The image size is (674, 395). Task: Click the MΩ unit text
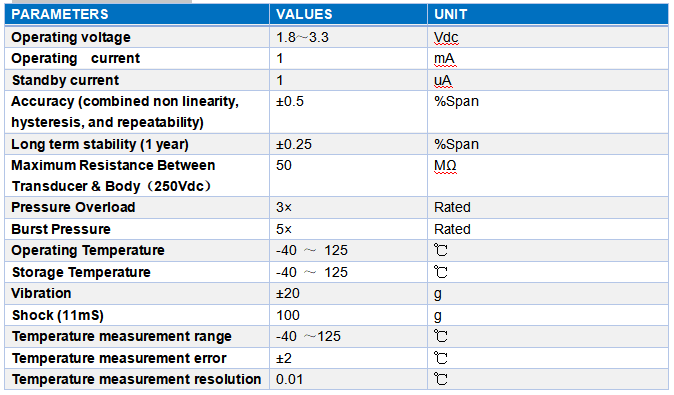[445, 166]
